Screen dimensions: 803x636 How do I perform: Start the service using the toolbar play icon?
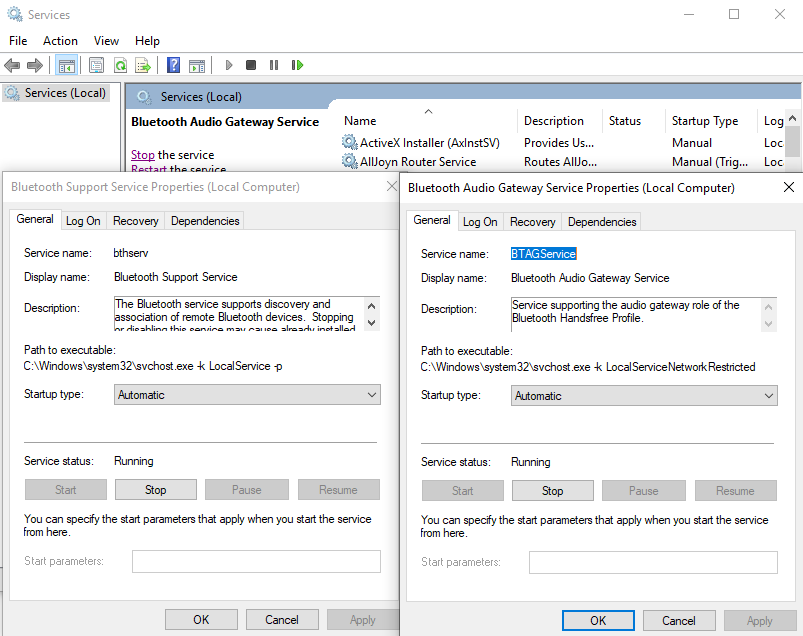pyautogui.click(x=229, y=65)
